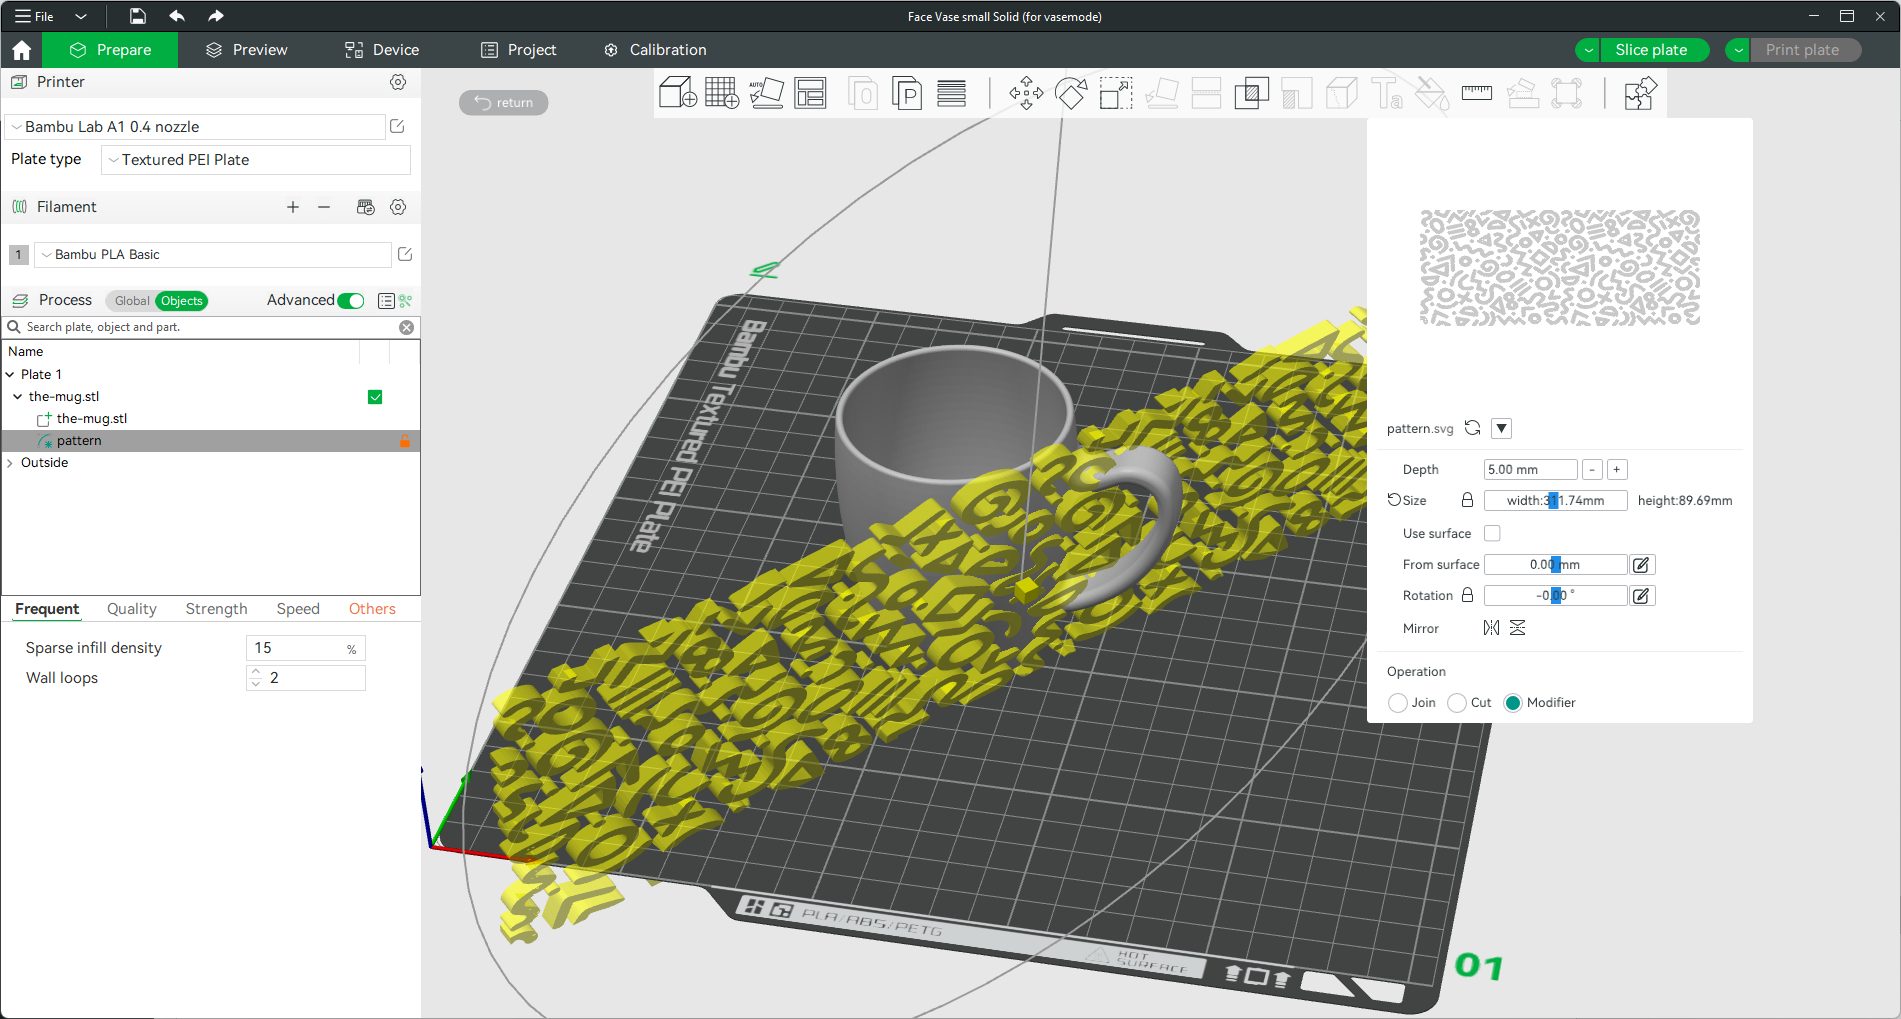Toggle the Rotation lock
Screen dimensions: 1901x1019
(x=1467, y=595)
